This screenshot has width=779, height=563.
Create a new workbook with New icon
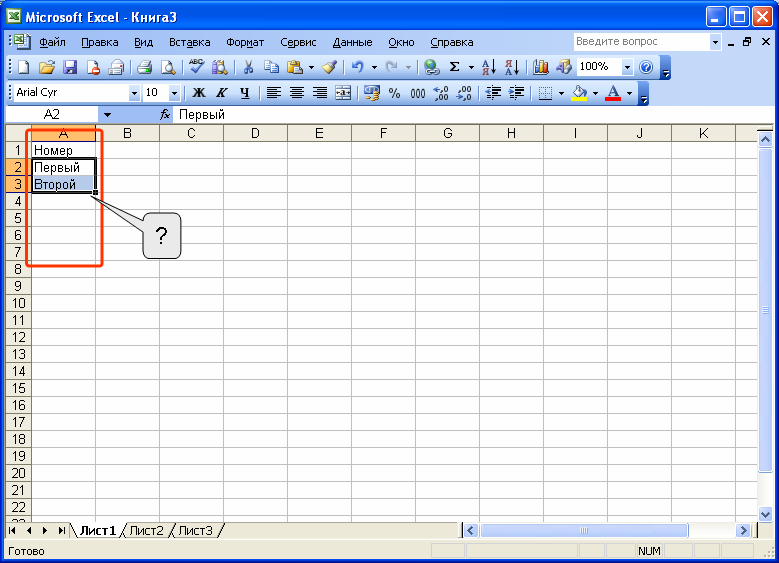[23, 67]
